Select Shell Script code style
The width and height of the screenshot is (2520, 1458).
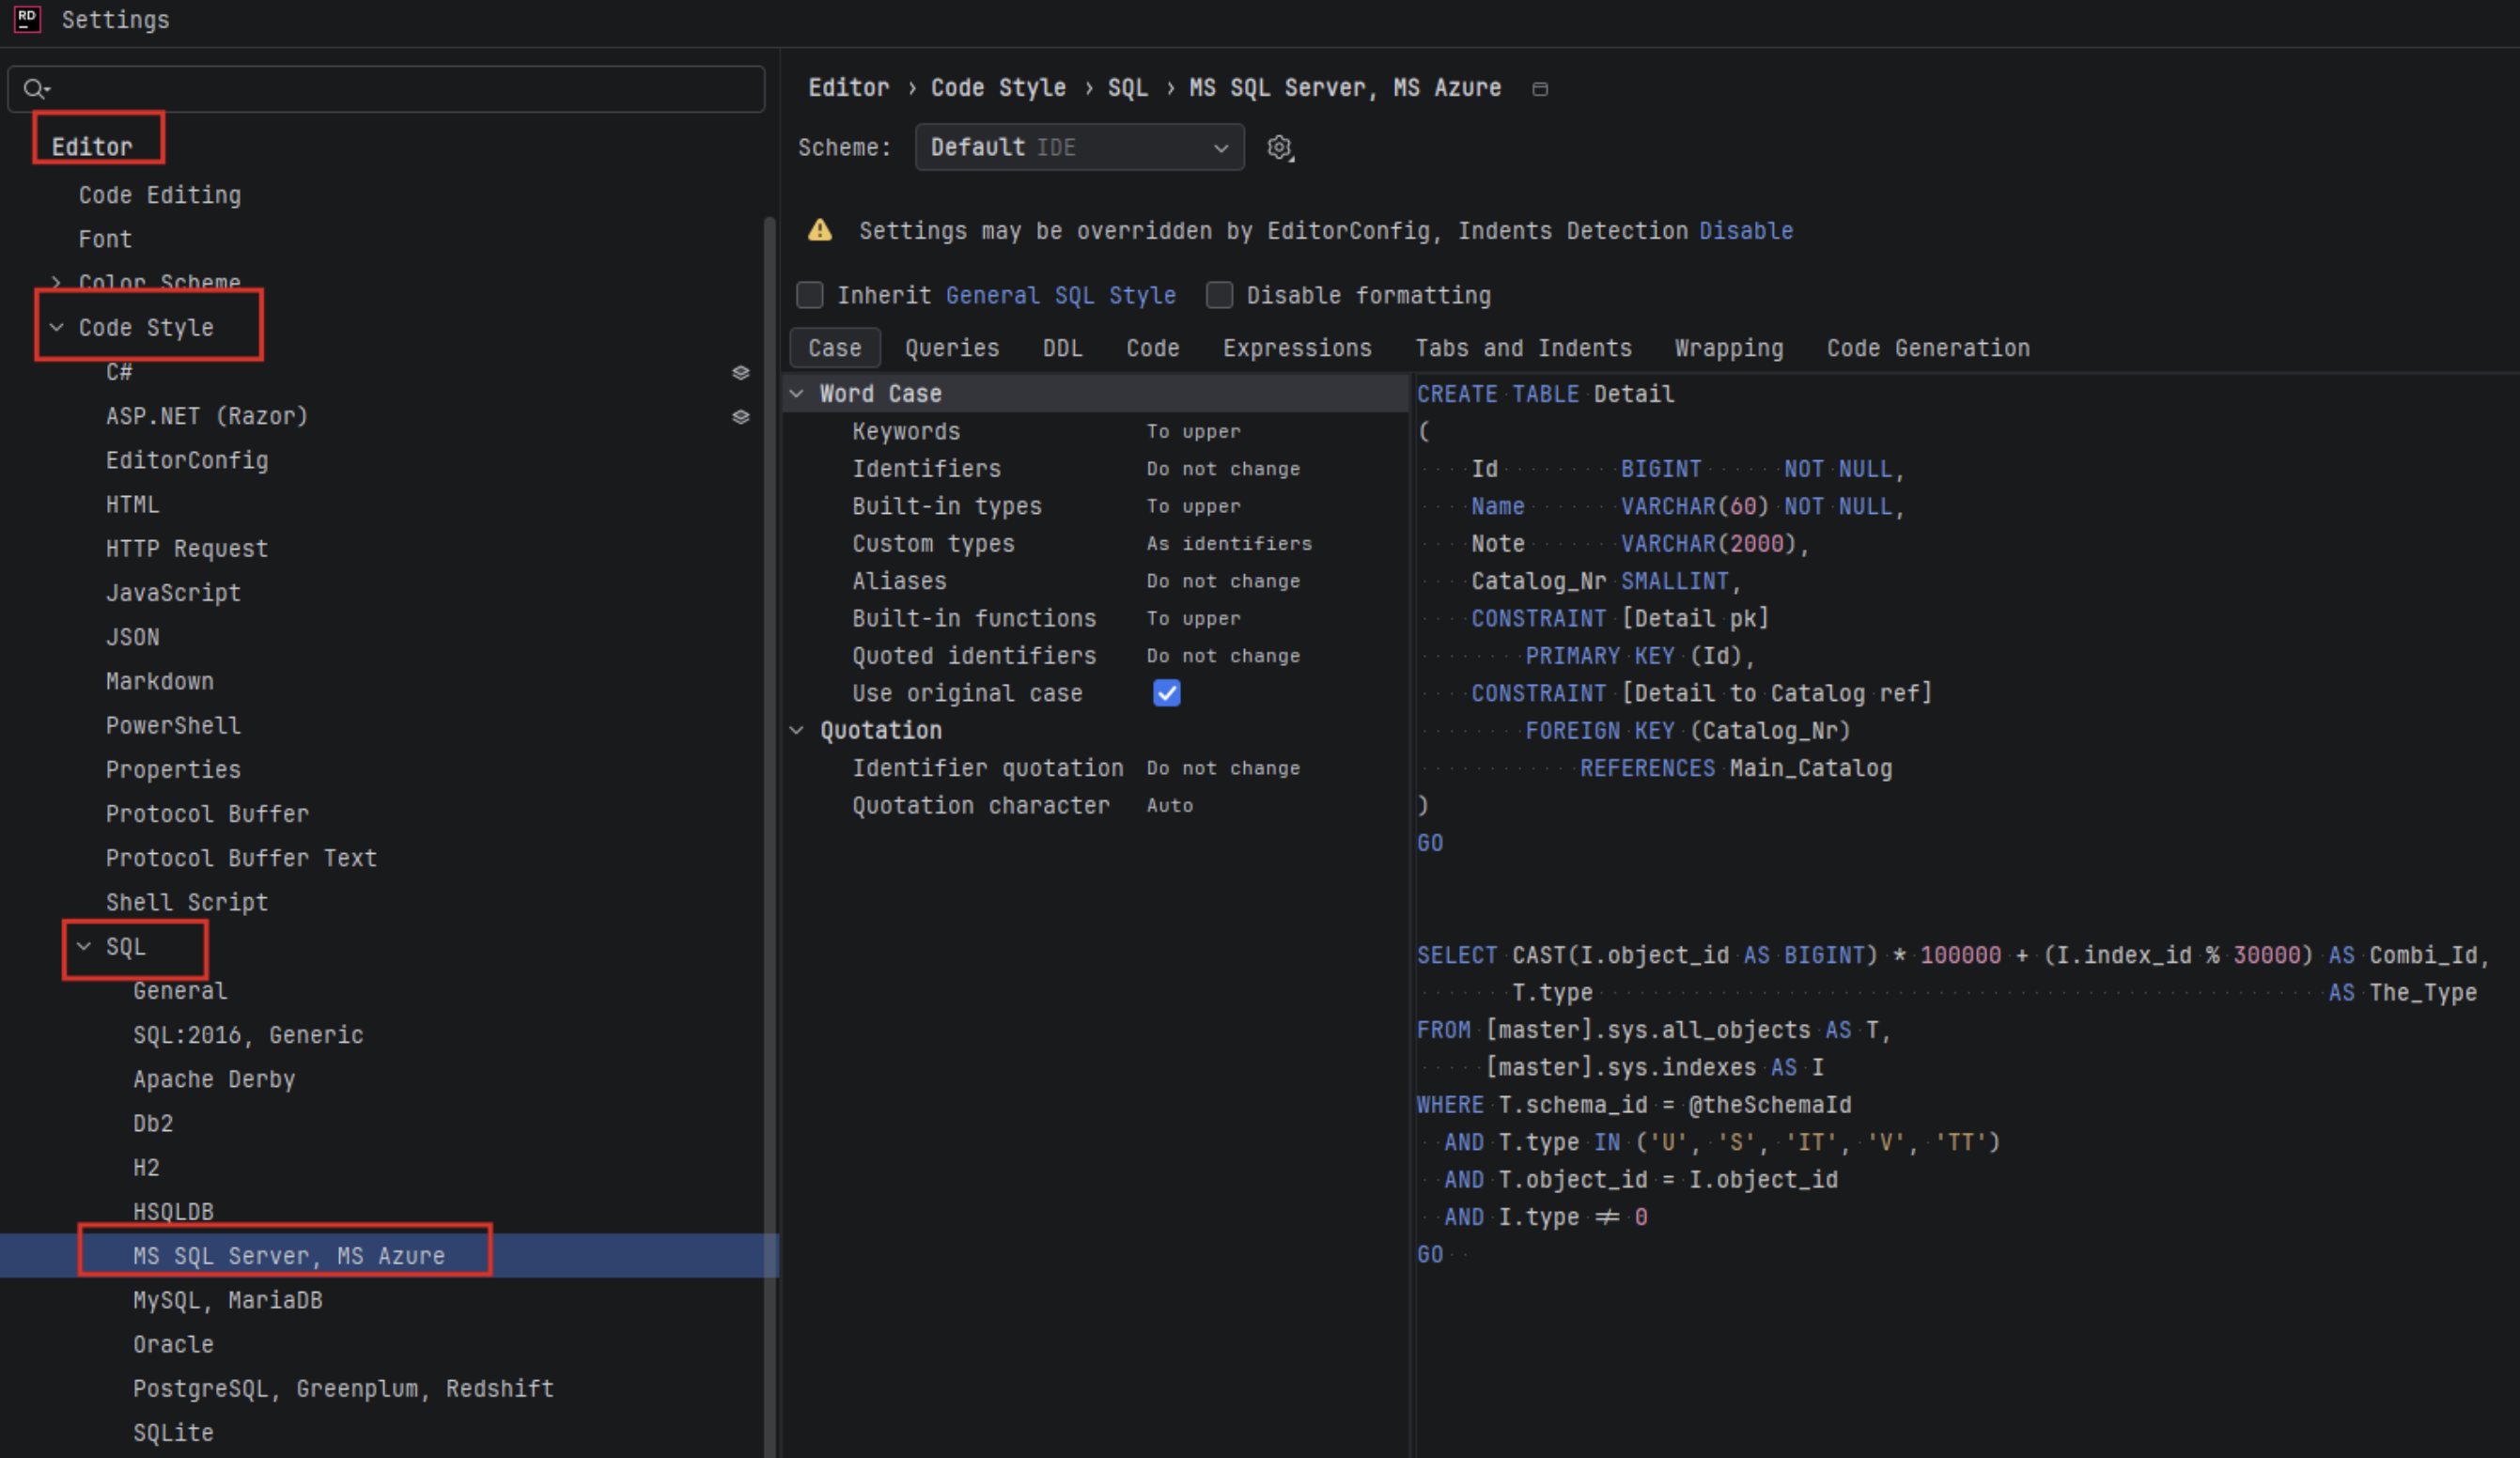187,902
